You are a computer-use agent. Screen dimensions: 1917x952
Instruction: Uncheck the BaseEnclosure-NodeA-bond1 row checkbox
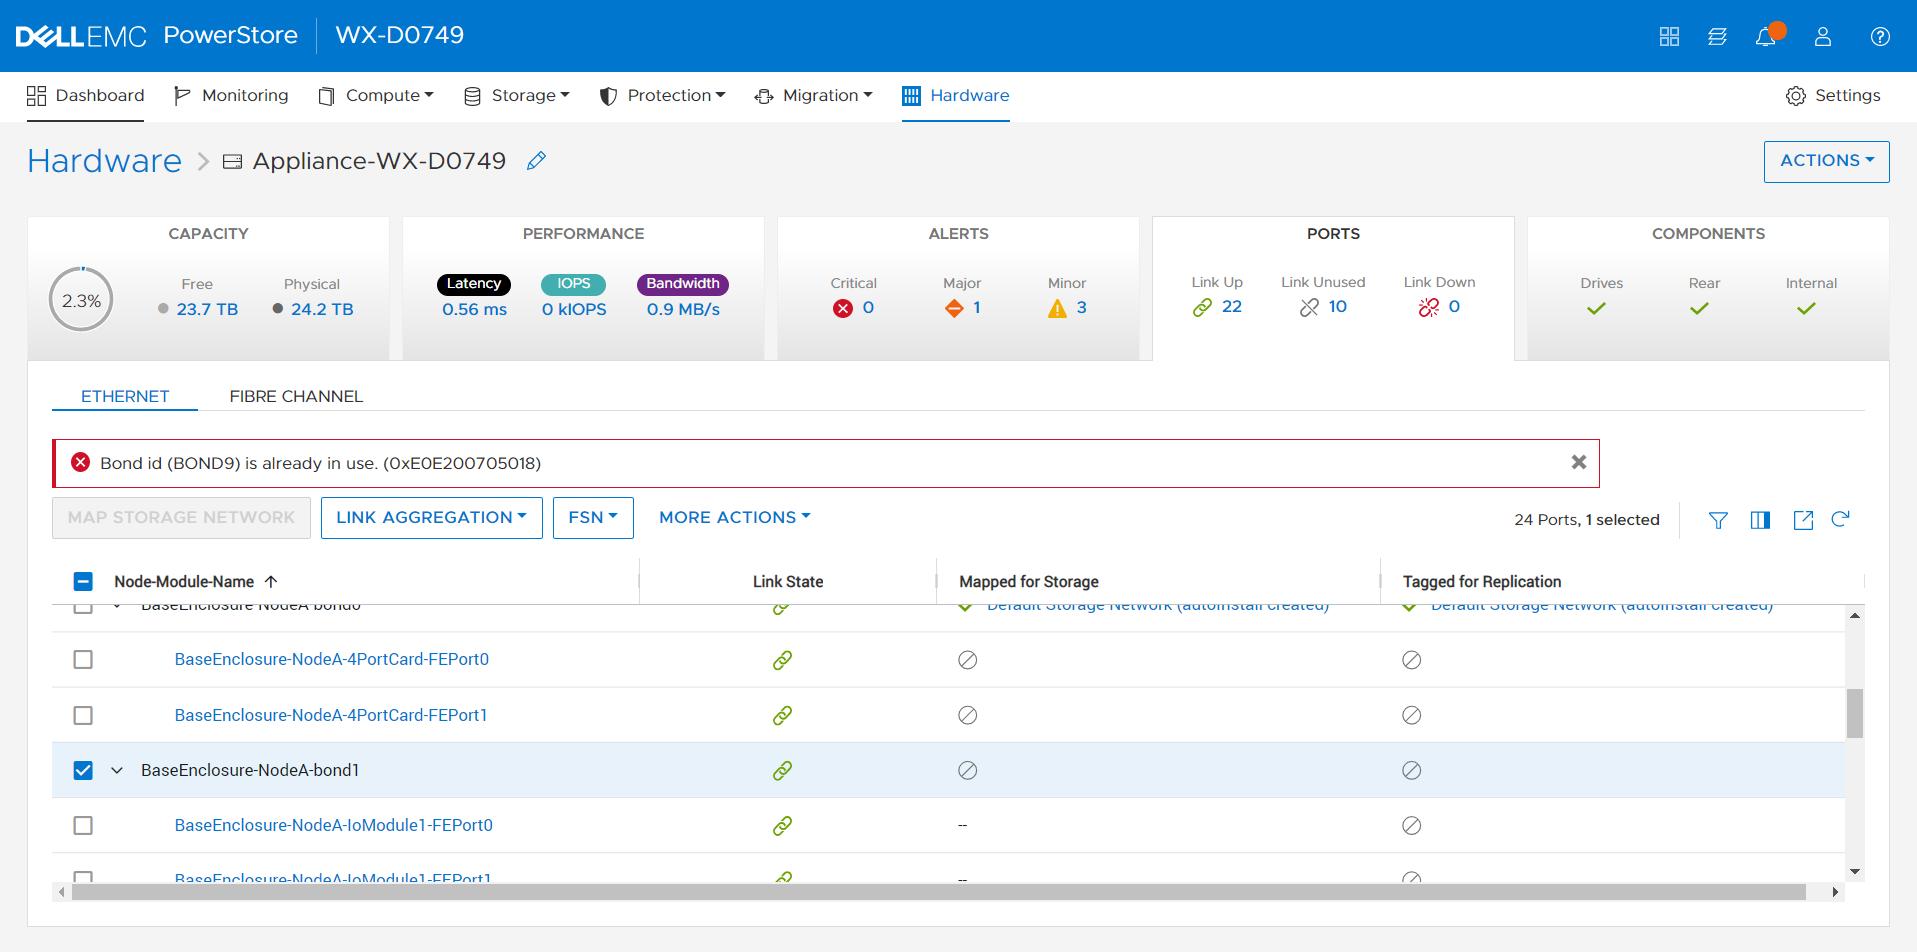click(83, 770)
